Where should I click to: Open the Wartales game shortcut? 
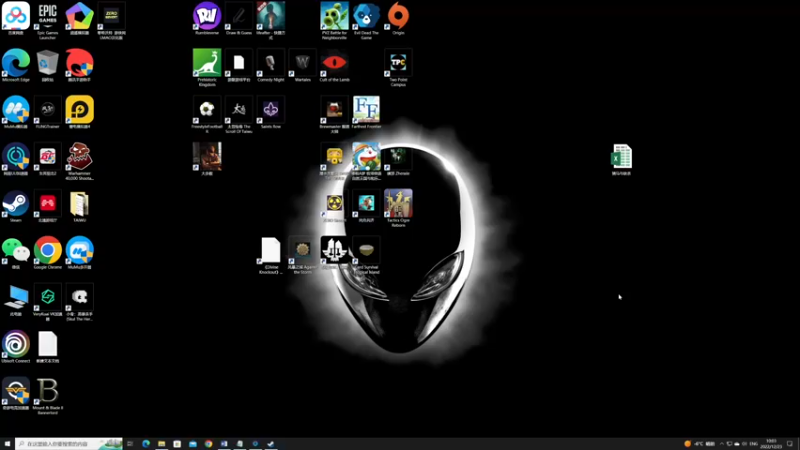point(303,65)
